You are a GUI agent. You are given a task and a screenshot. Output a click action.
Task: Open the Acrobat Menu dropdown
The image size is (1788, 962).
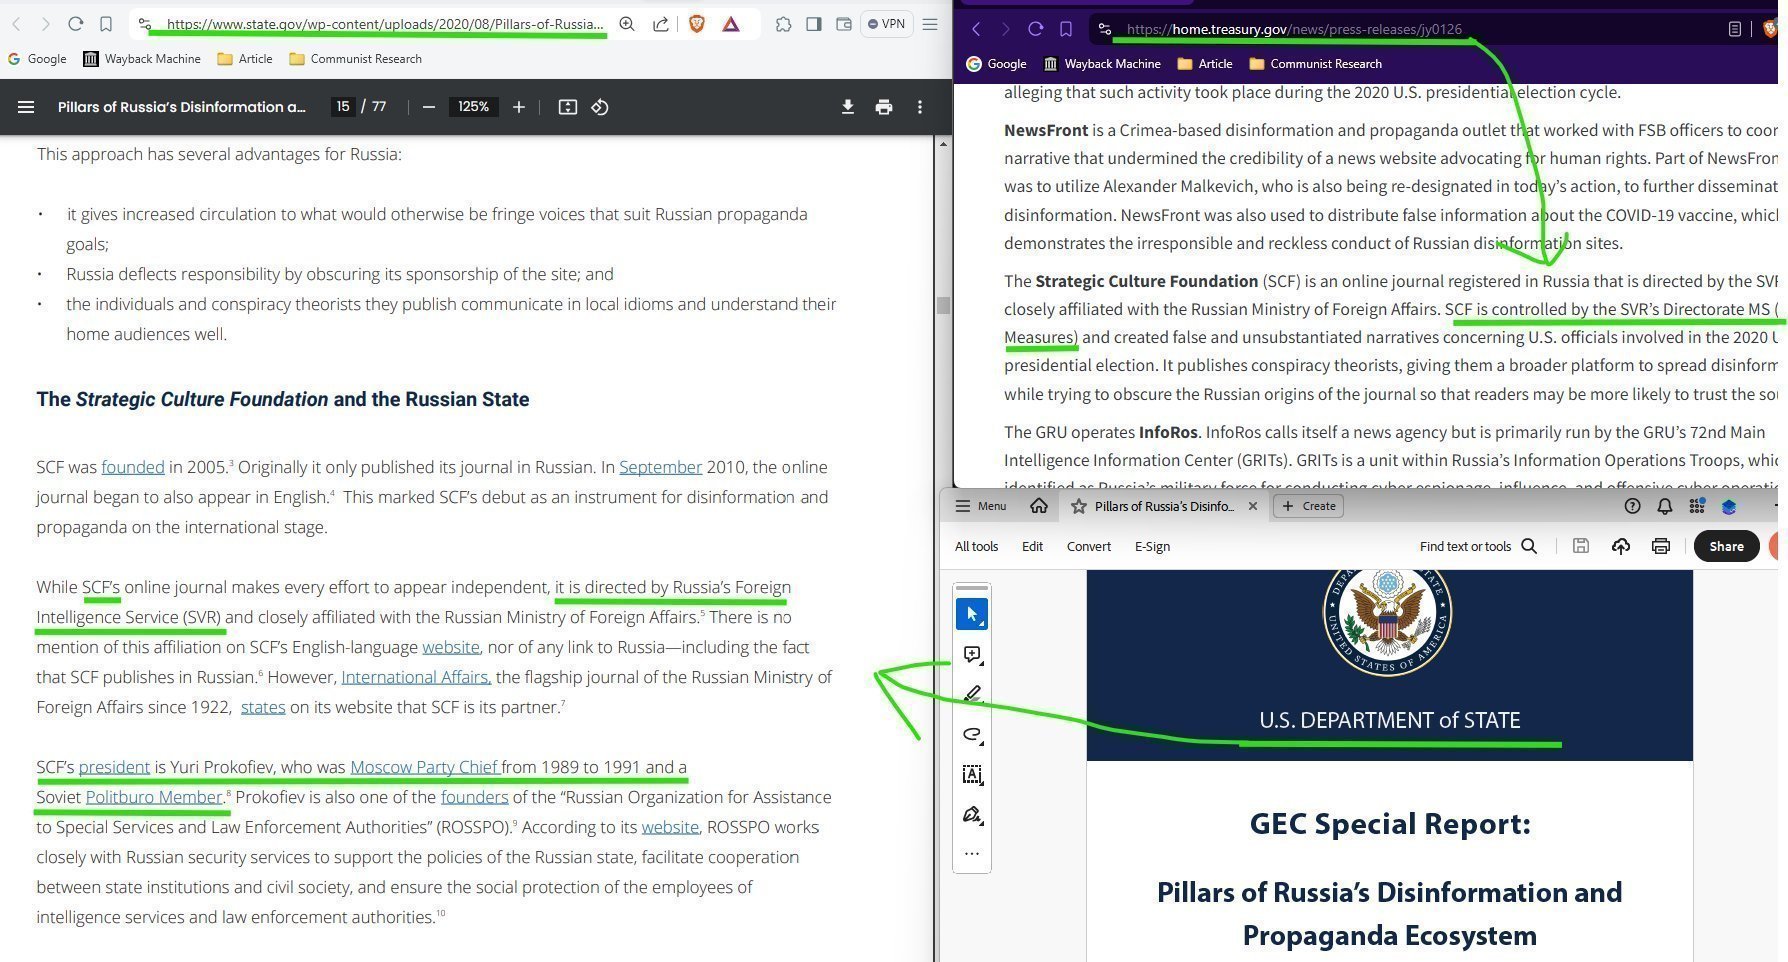(x=980, y=506)
